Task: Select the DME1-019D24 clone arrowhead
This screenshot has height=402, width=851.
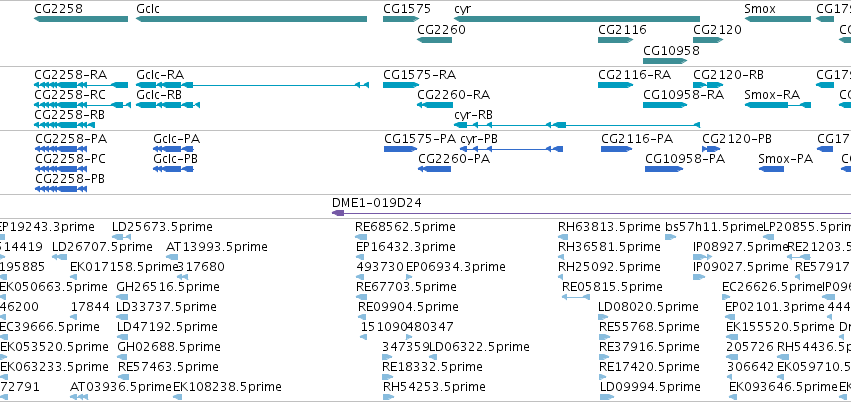Action: pyautogui.click(x=338, y=213)
